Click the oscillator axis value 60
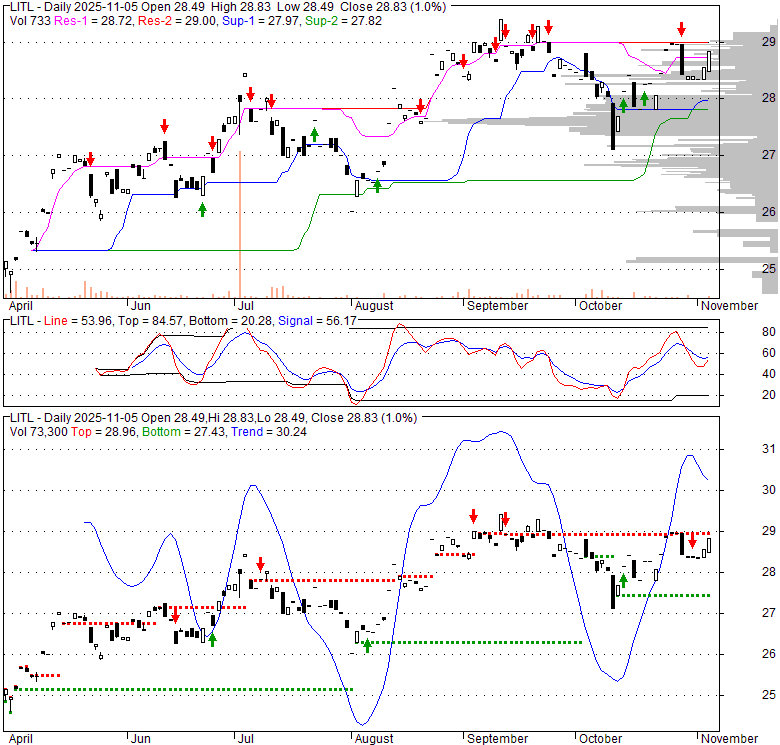Screen dimensions: 780x745 (x=769, y=353)
